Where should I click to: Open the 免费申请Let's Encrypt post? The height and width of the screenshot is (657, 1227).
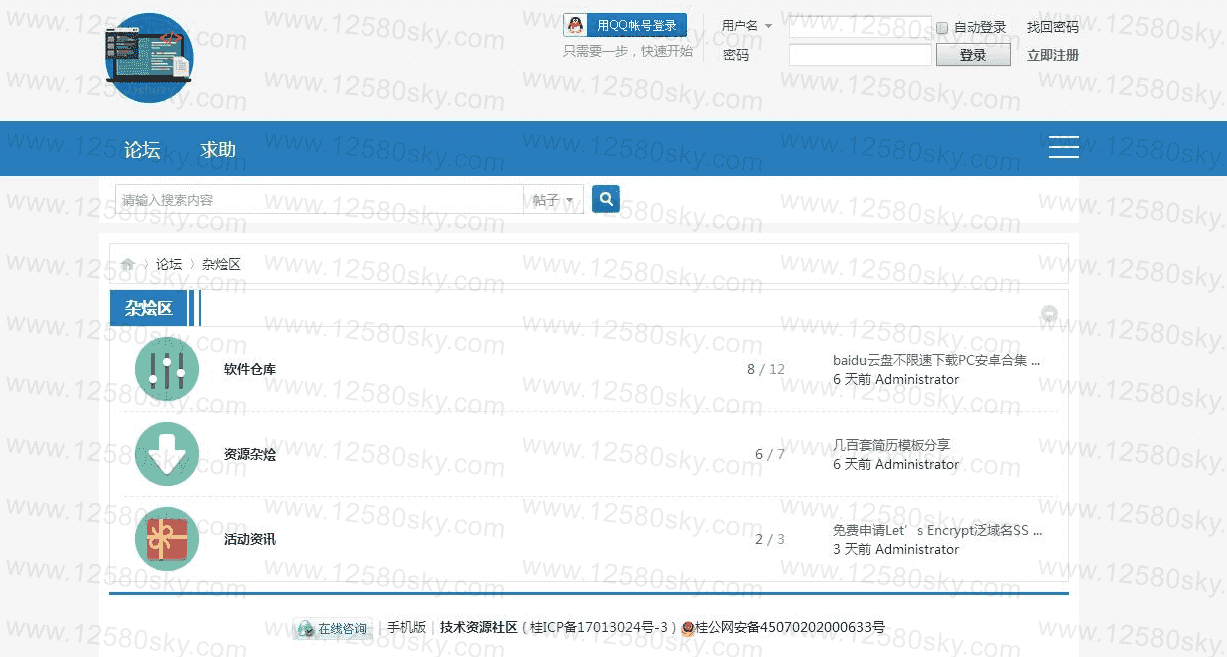click(937, 530)
